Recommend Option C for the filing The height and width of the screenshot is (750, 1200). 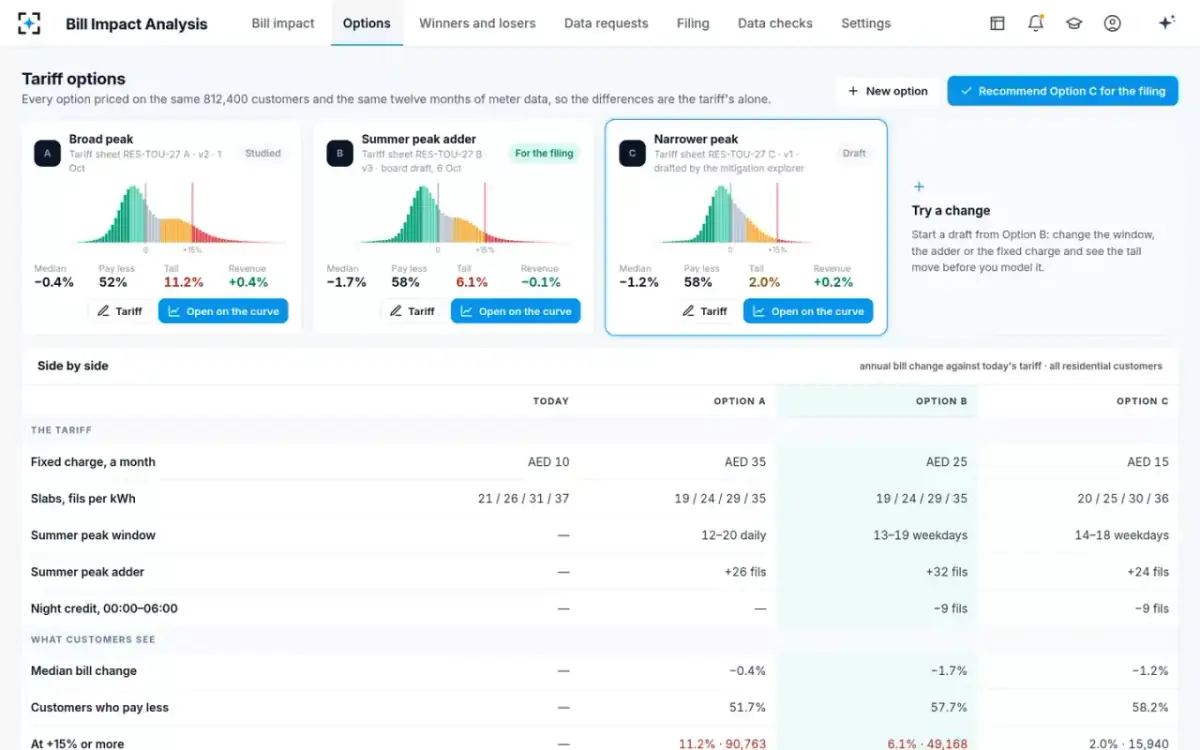tap(1063, 91)
